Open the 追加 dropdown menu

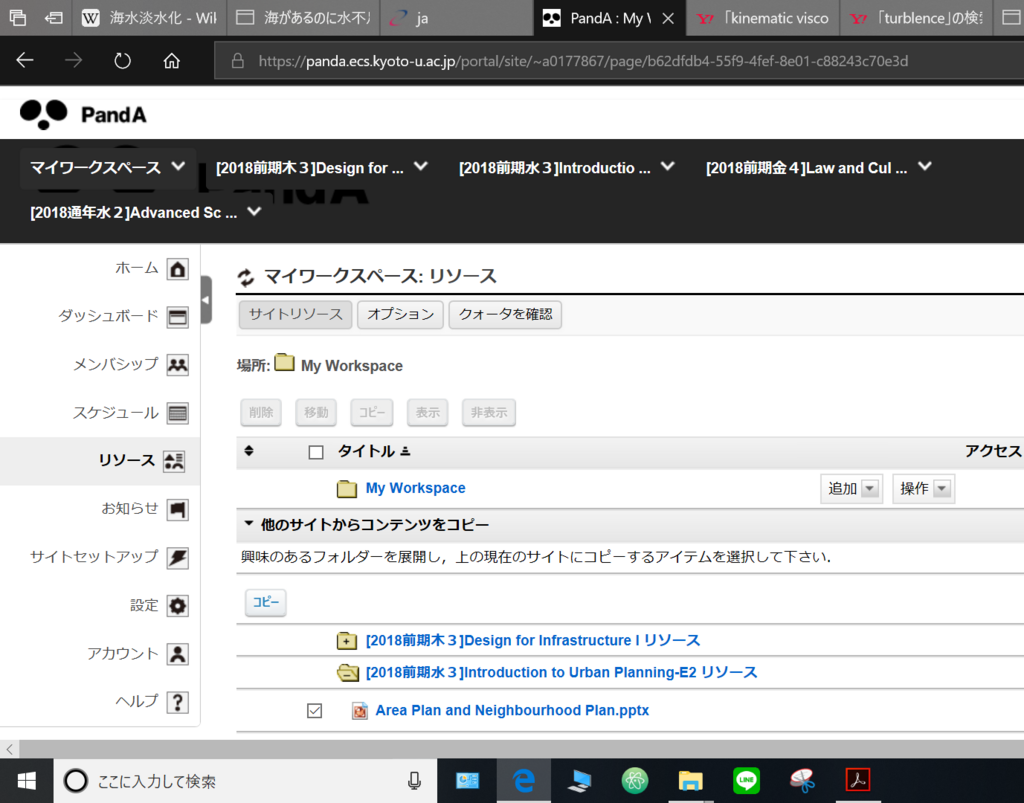(x=851, y=488)
